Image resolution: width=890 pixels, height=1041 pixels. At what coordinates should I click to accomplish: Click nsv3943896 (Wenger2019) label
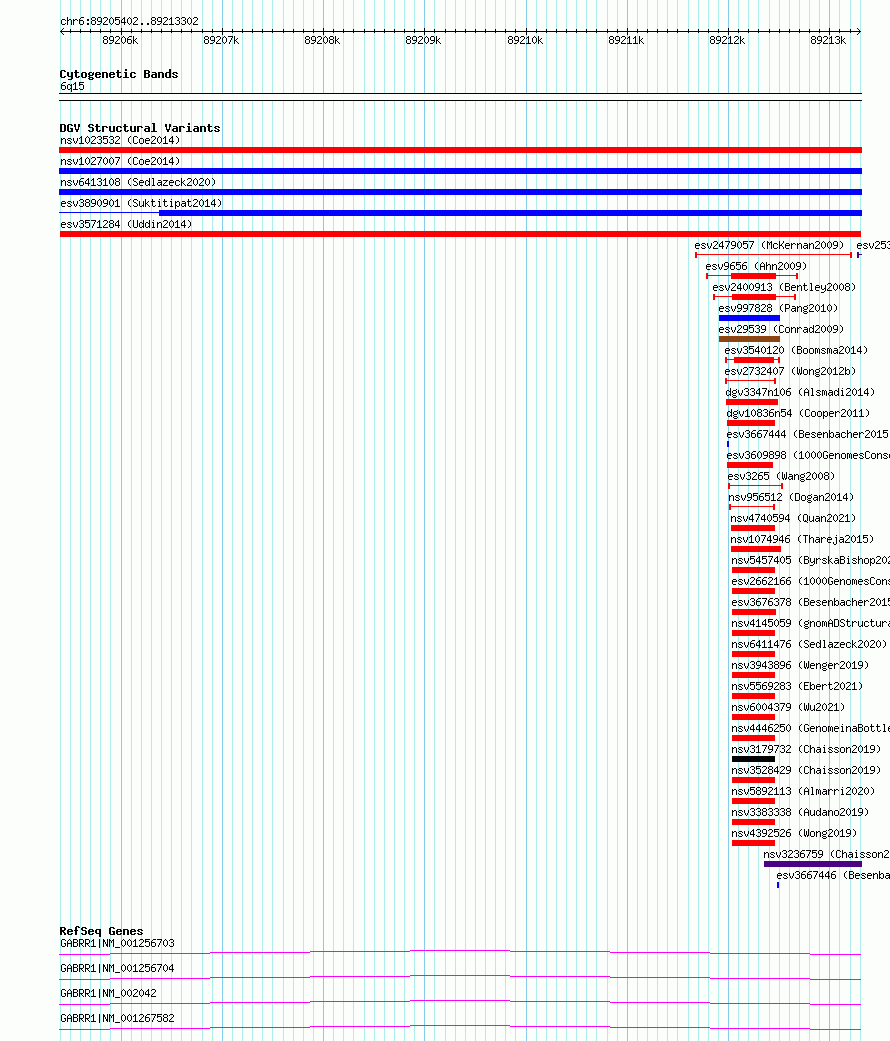pos(800,665)
